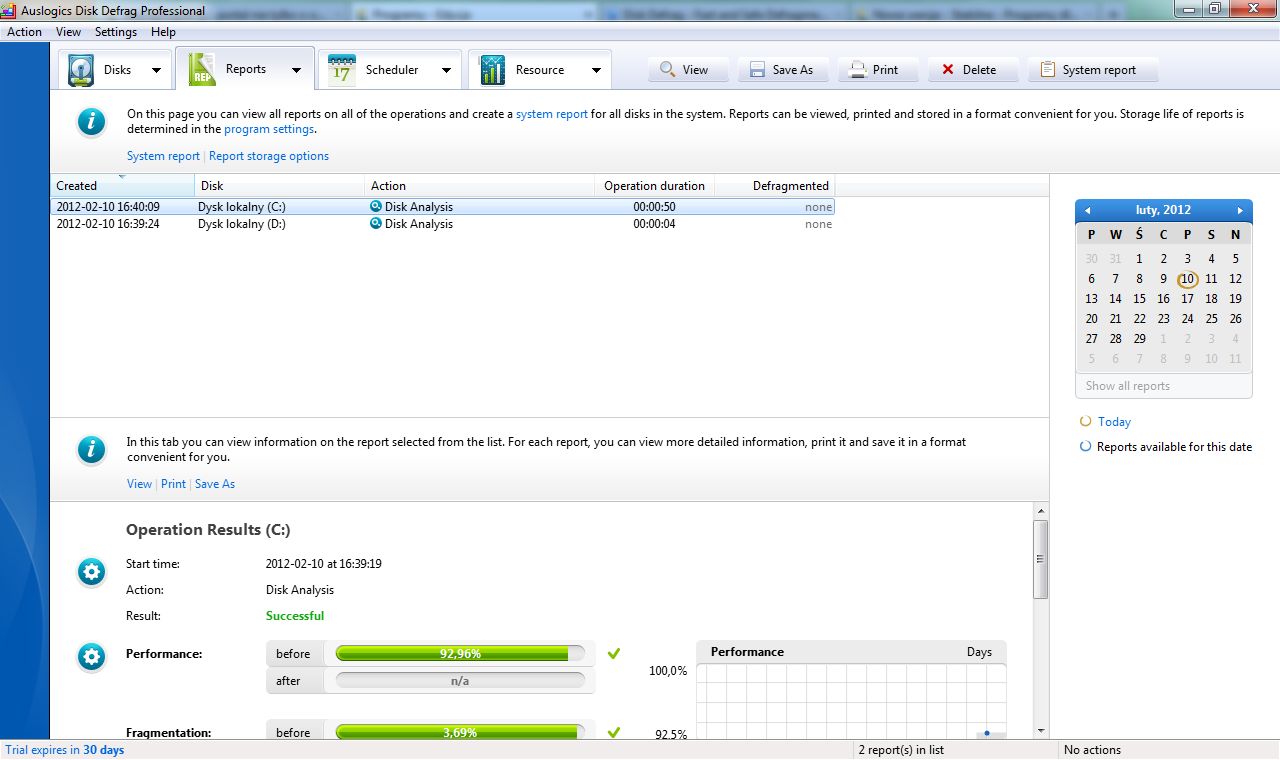Screen dimensions: 1280x760
Task: Open the Reports tab dropdown arrow
Action: click(x=296, y=70)
